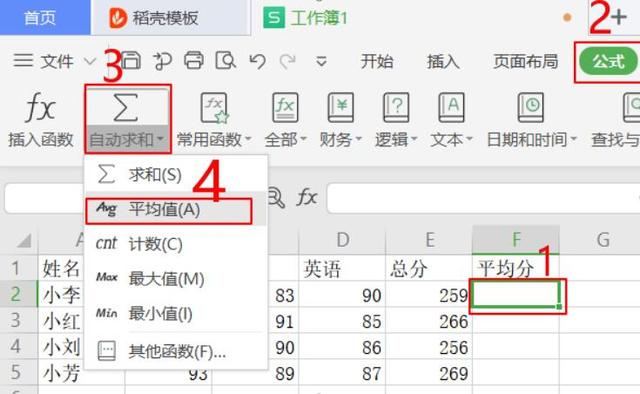Open the 常用函数 star icon
The image size is (640, 394).
[x=214, y=108]
